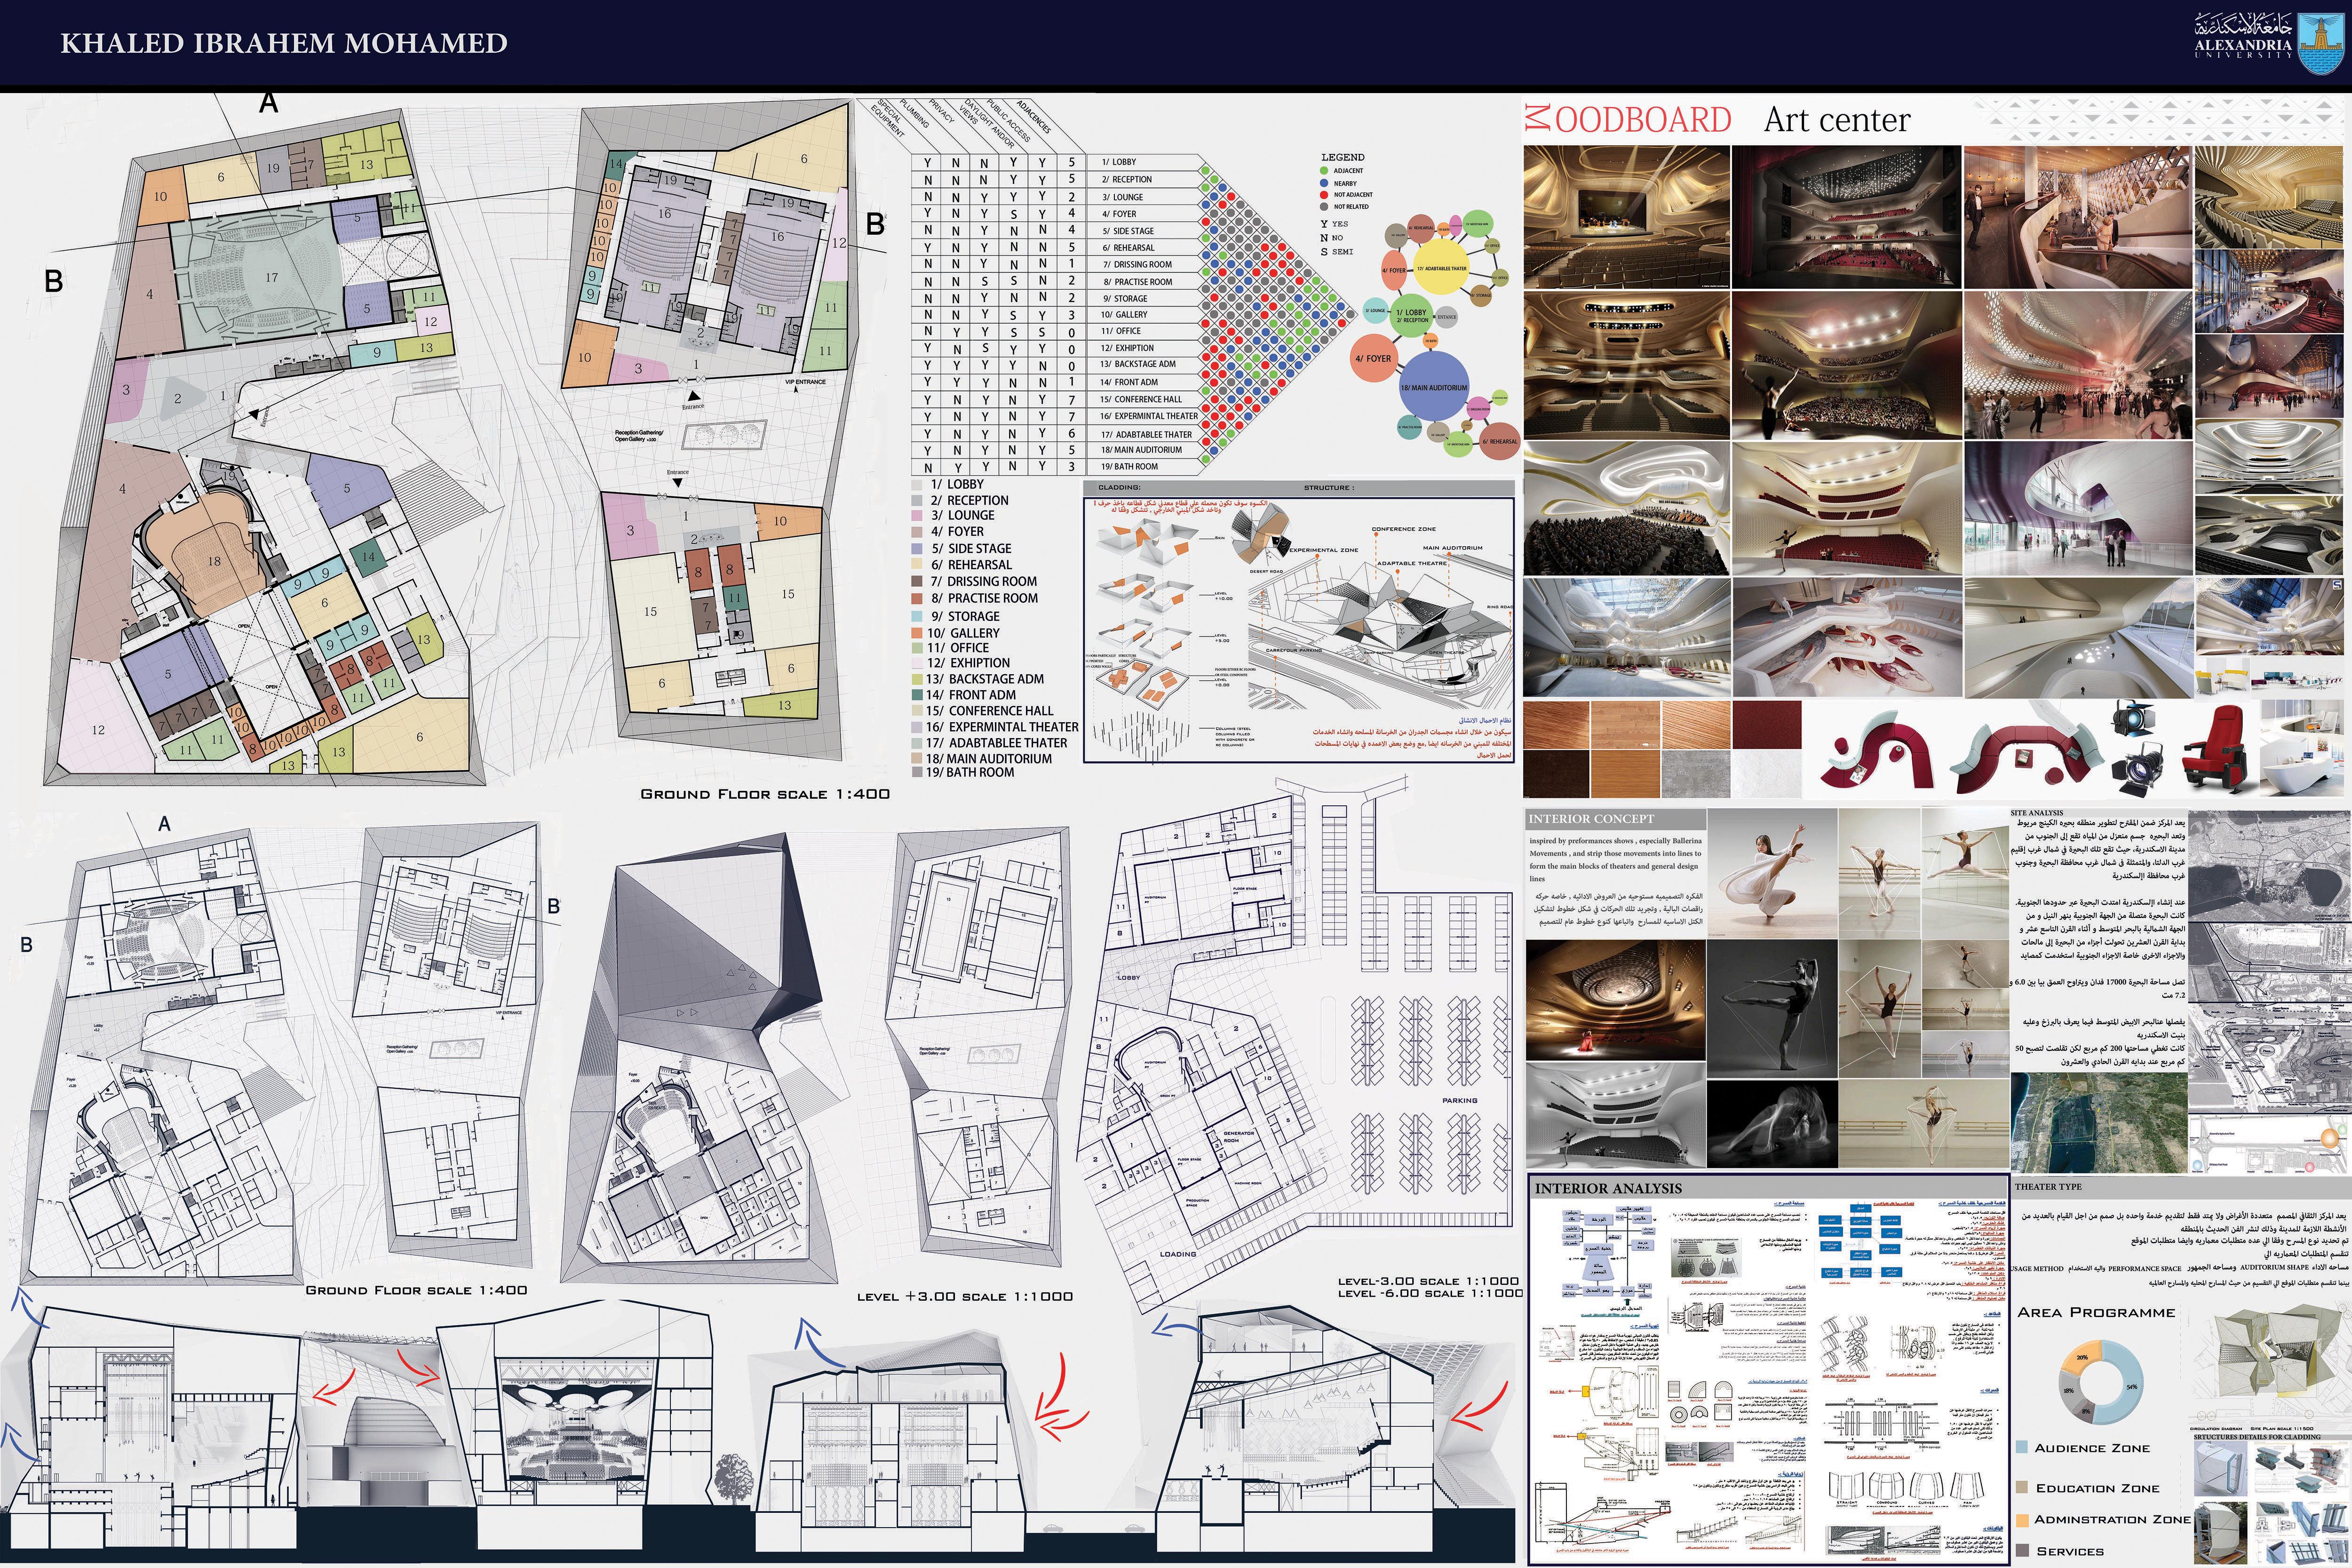Click the blue Nearby legend dot

click(1324, 183)
